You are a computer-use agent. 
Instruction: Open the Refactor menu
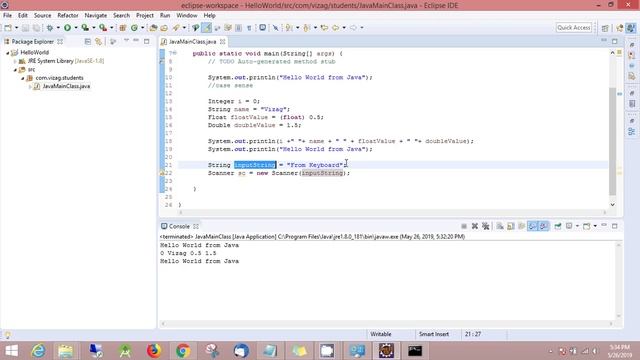coord(68,16)
